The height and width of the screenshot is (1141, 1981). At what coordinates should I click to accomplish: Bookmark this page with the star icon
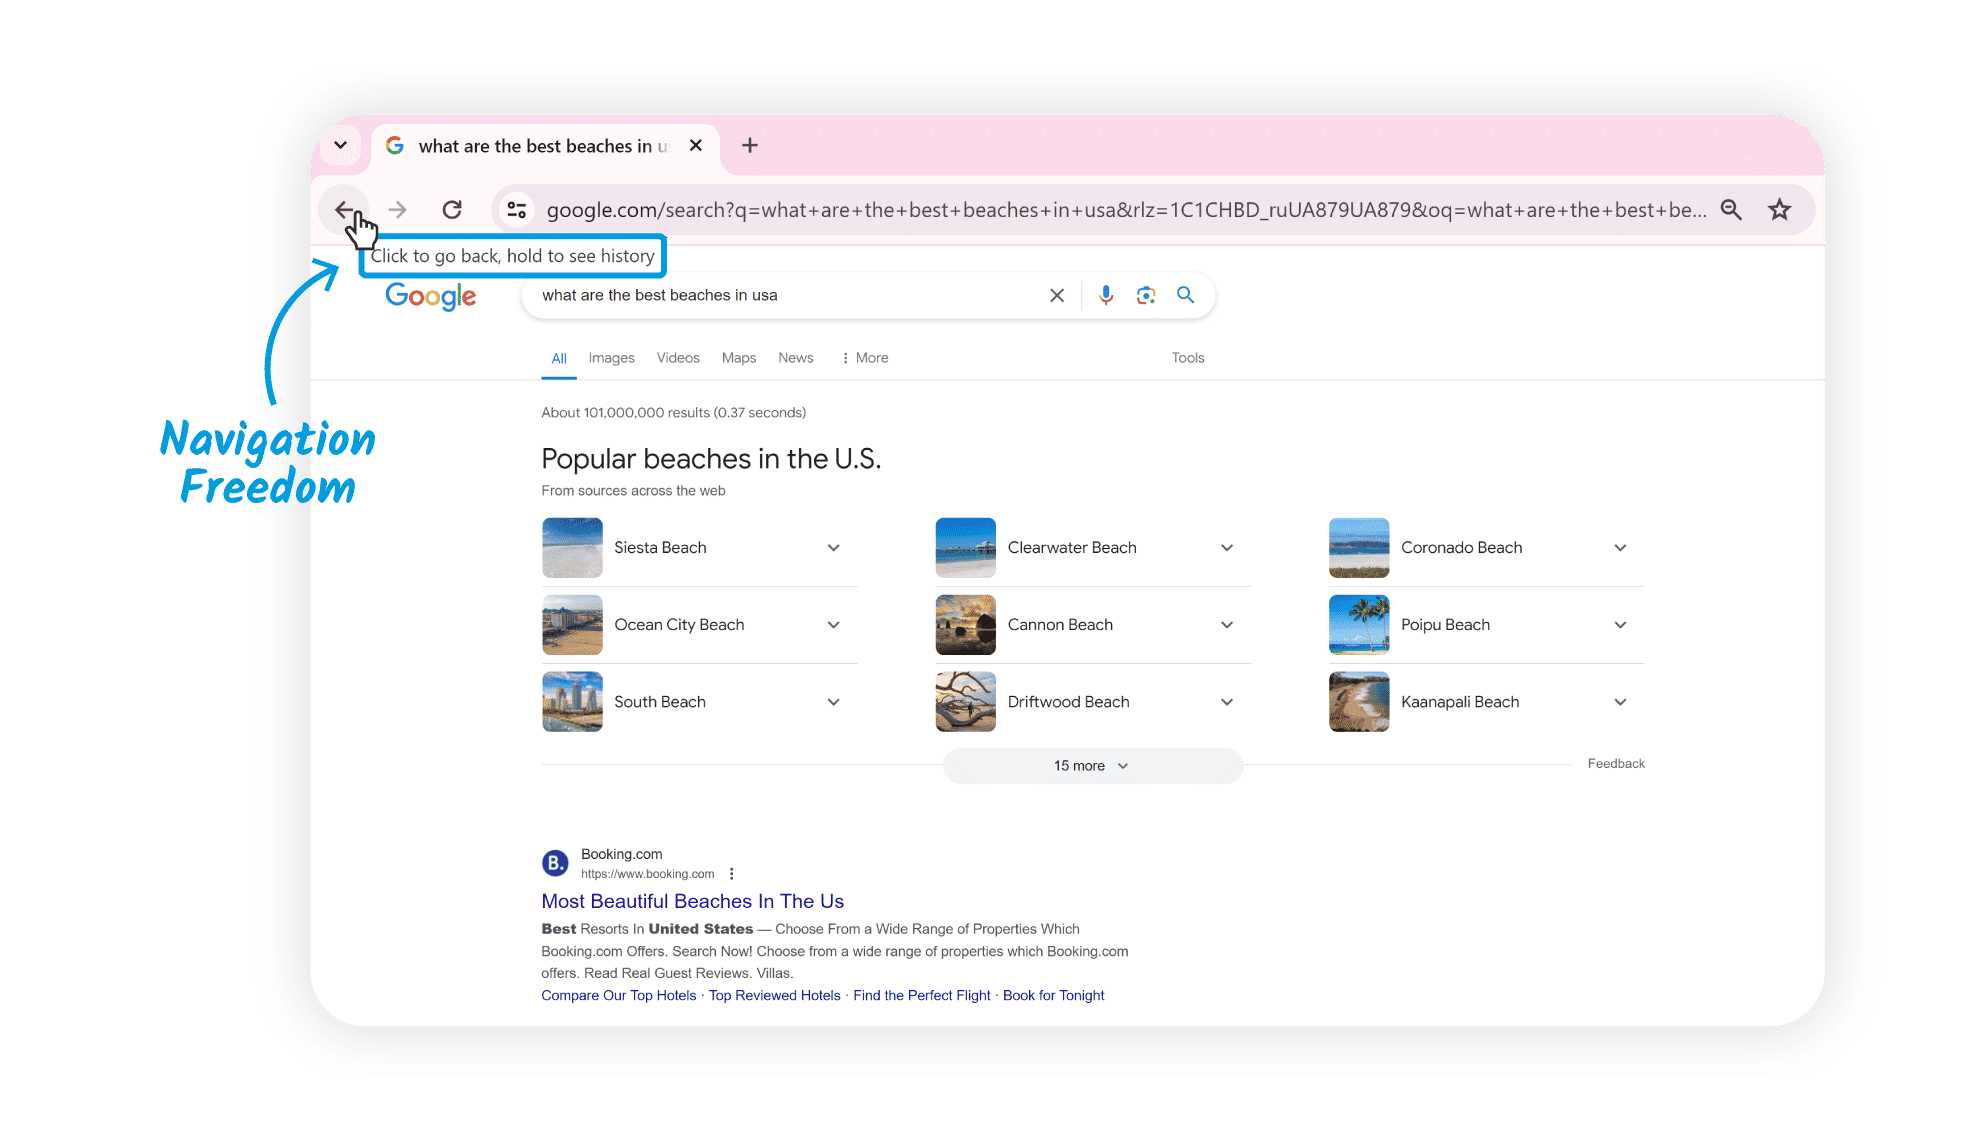1780,209
